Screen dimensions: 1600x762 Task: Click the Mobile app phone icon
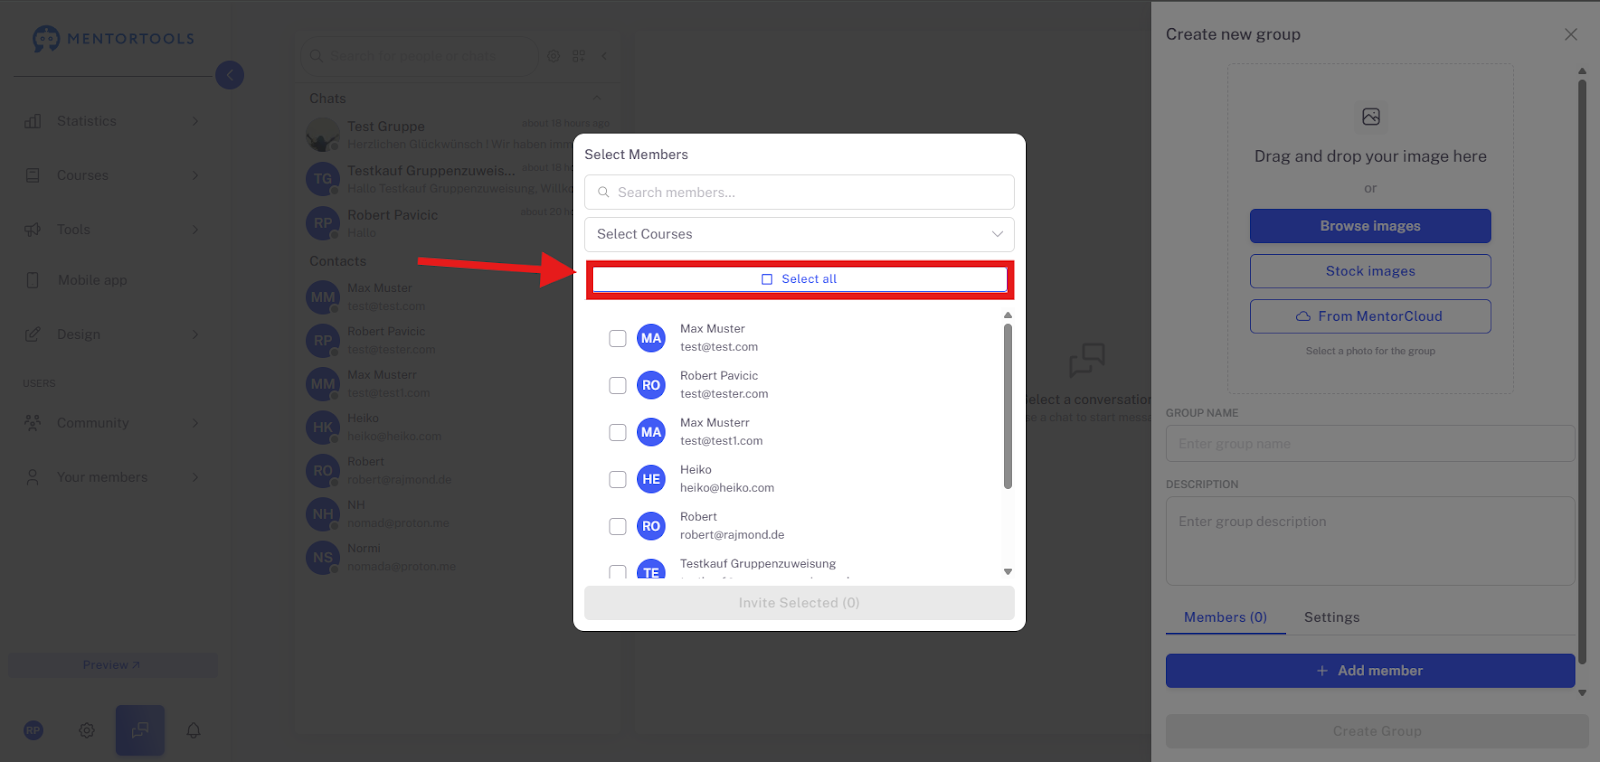tap(33, 280)
